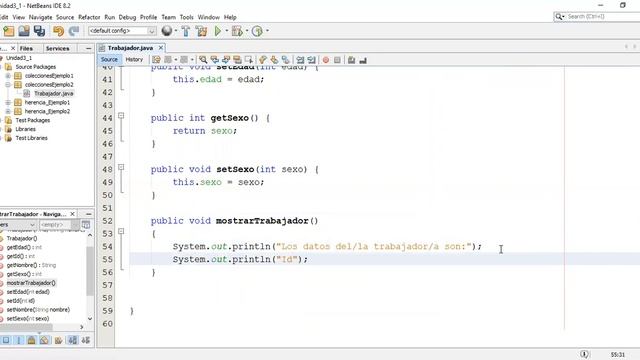The height and width of the screenshot is (360, 640).
Task: Open the Navigate menu
Action: (40, 17)
